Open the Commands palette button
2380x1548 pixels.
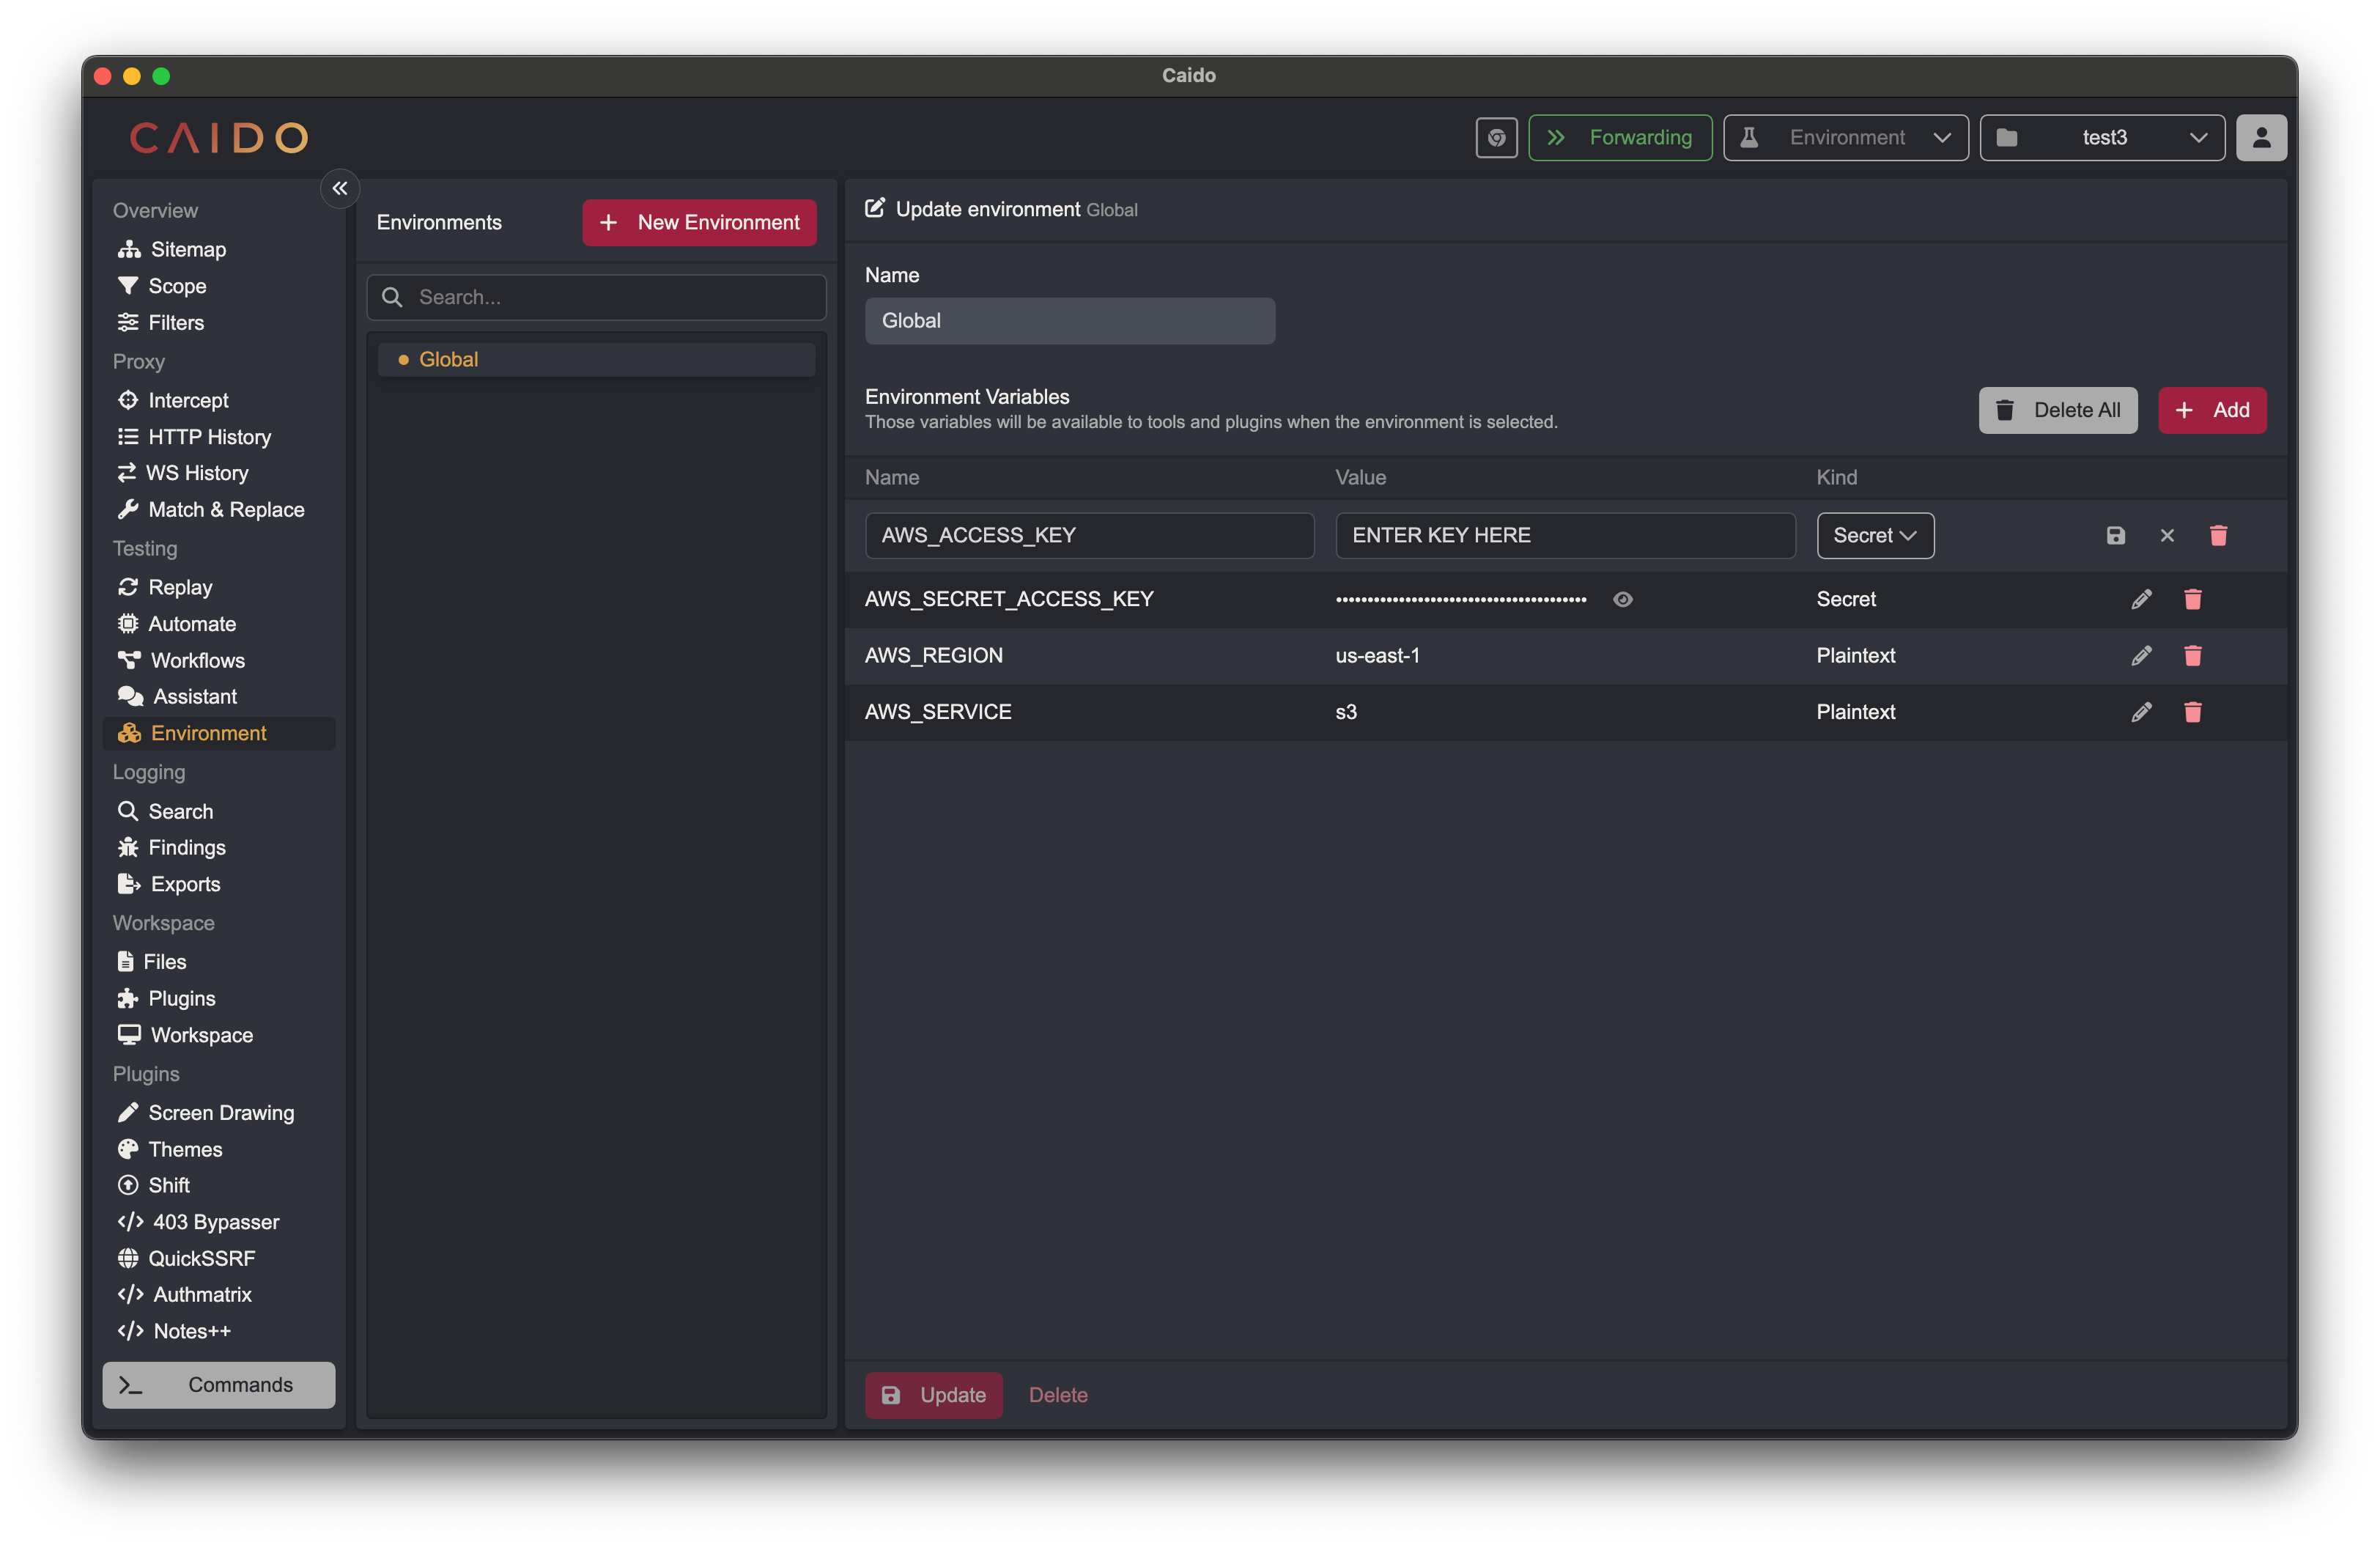click(x=219, y=1385)
